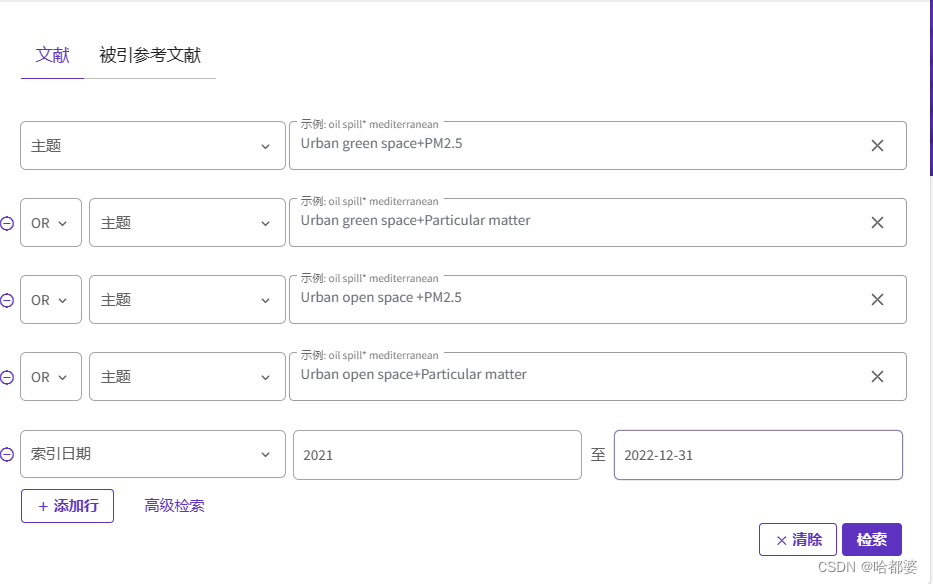Open the 主题 field dropdown in first row
The width and height of the screenshot is (933, 584).
(153, 146)
